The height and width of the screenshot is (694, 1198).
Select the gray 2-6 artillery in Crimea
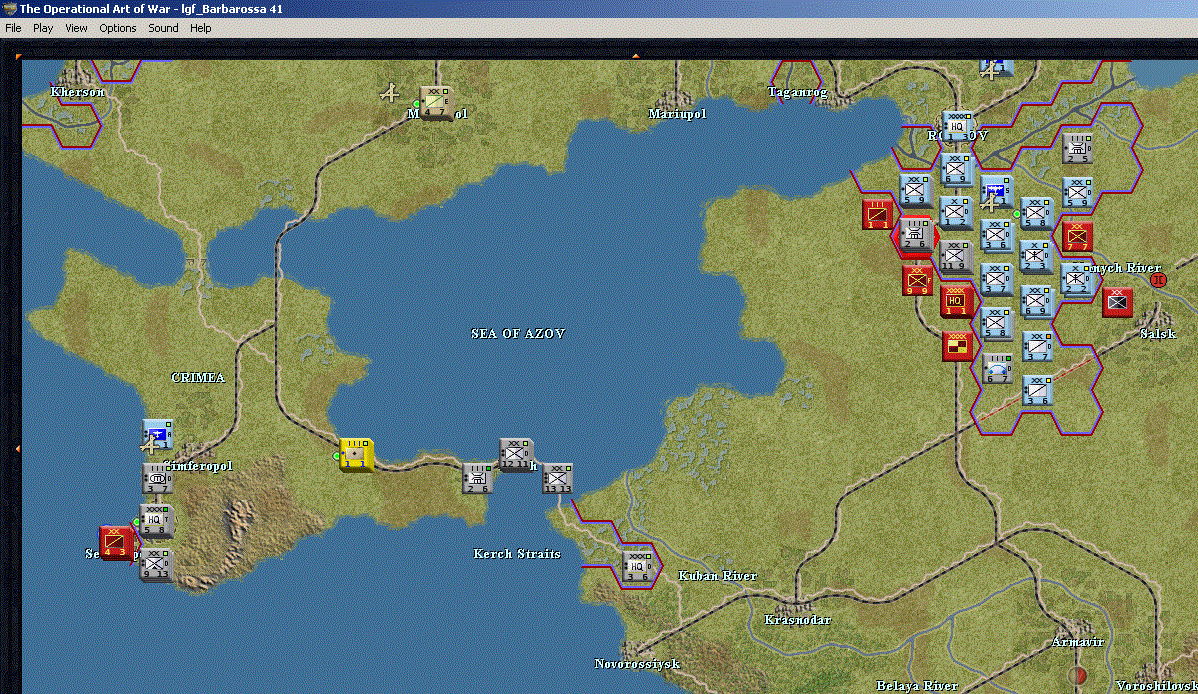477,478
